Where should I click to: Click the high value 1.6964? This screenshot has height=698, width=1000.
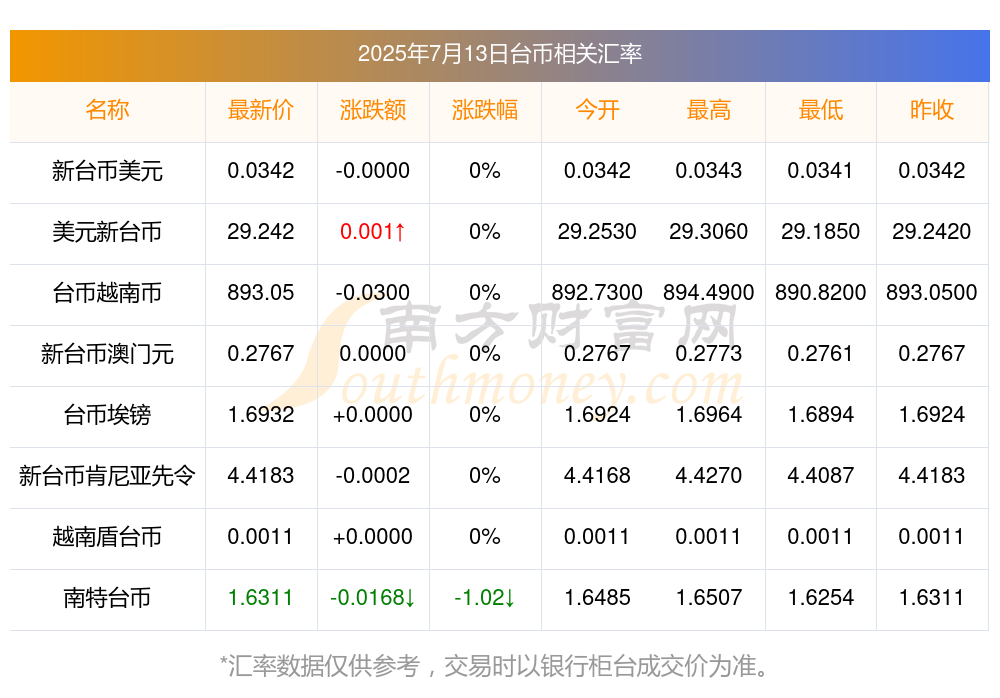(x=709, y=415)
